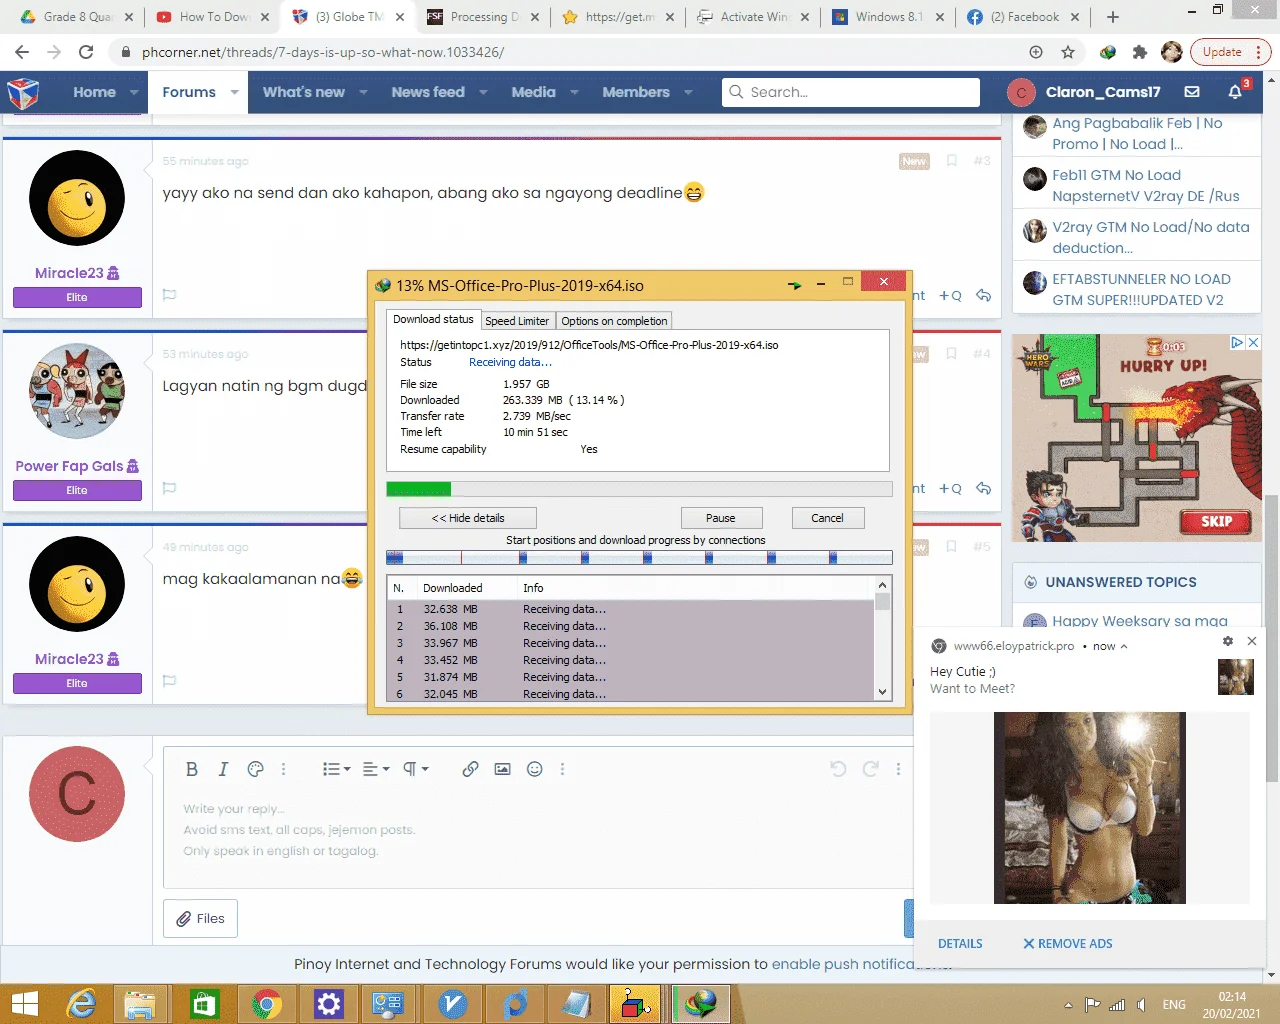Open the text color palette icon
The height and width of the screenshot is (1024, 1280).
coord(256,769)
